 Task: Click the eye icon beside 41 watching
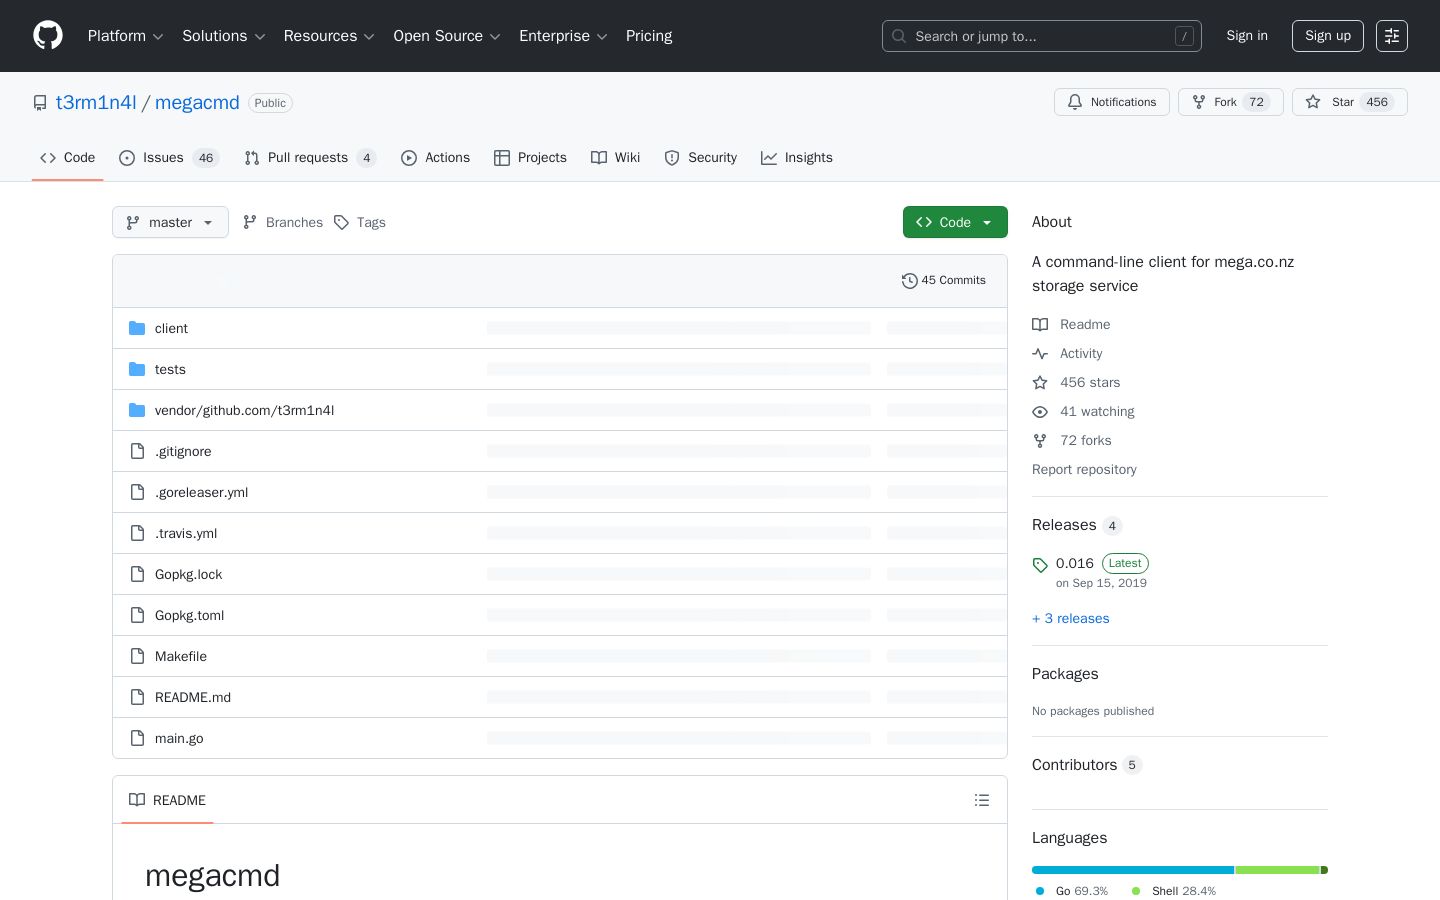click(1040, 412)
